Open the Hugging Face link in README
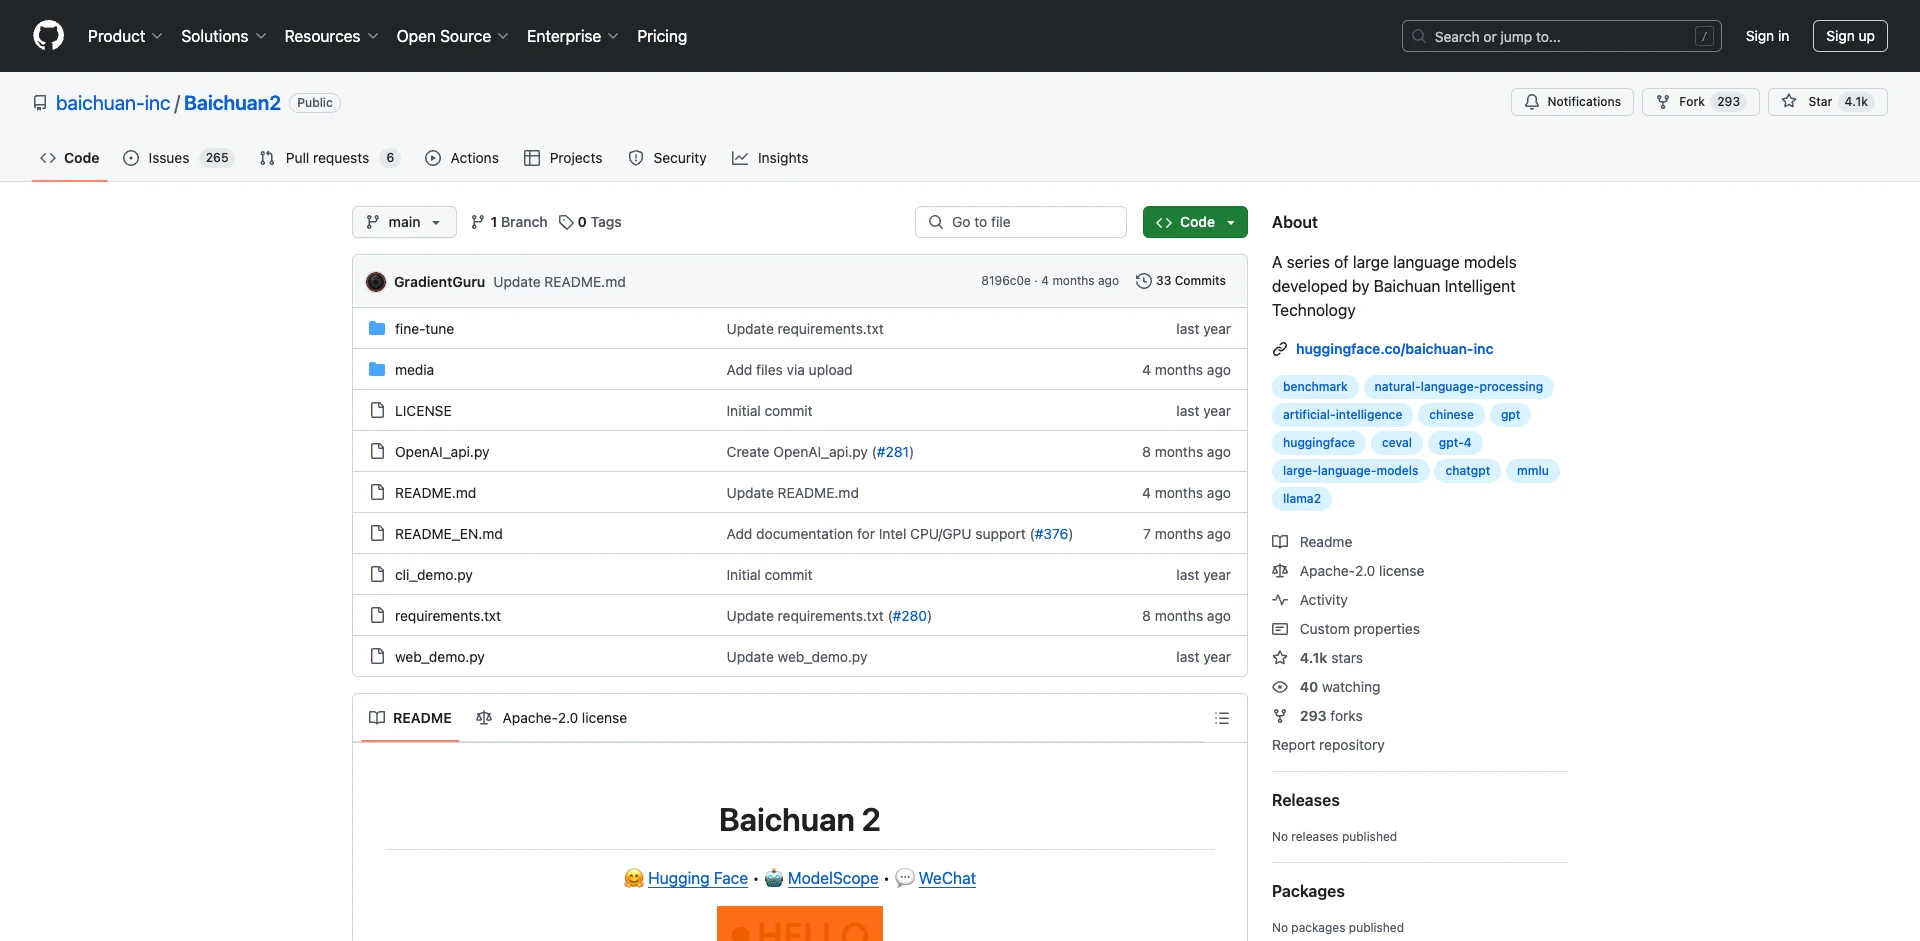1920x941 pixels. [698, 878]
